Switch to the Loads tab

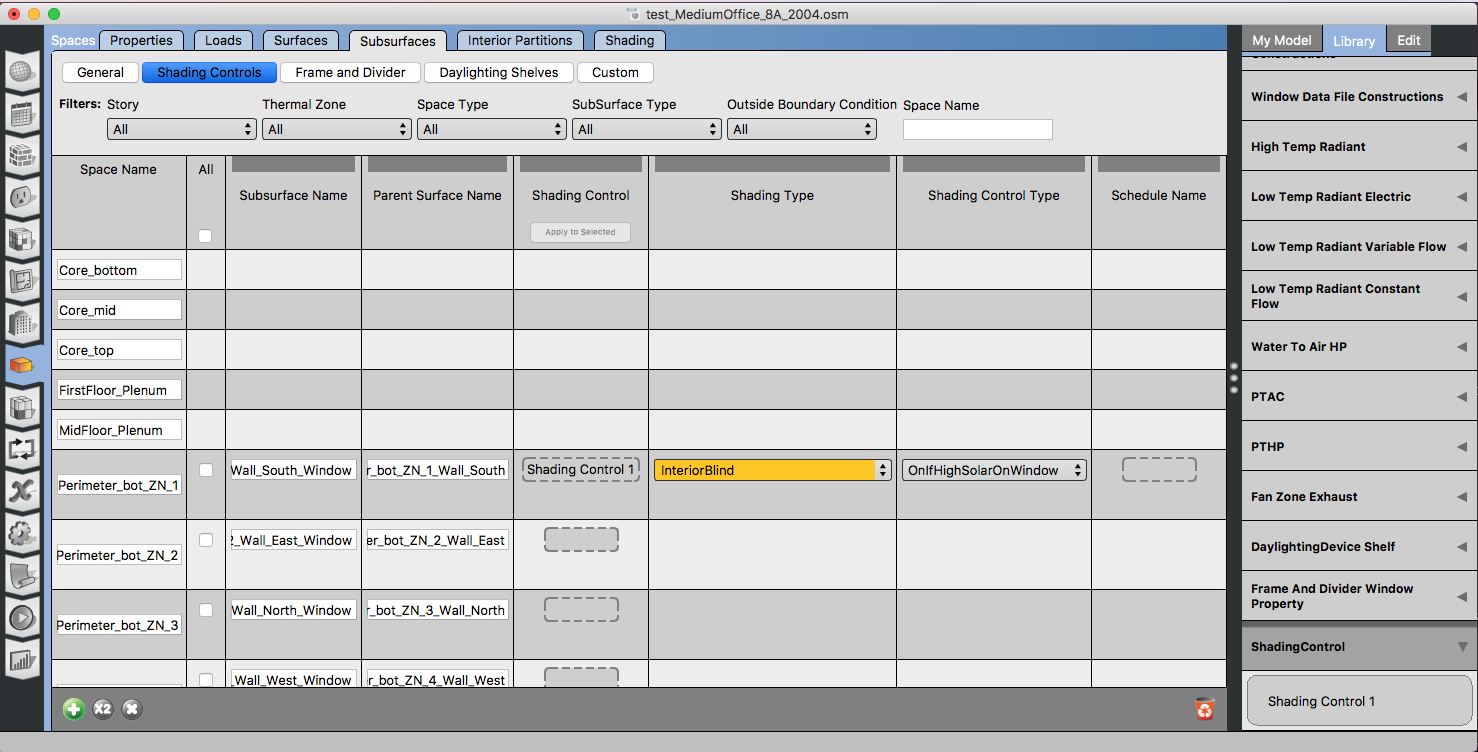pos(223,40)
